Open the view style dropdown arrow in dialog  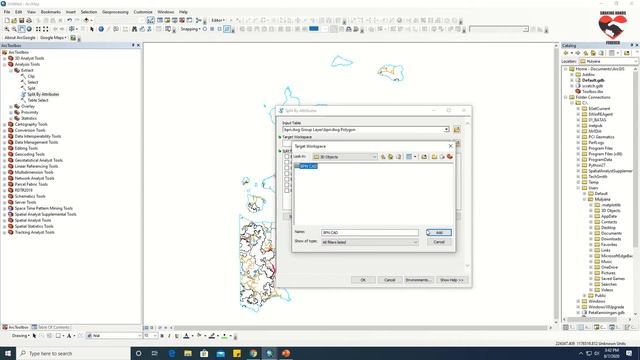[415, 157]
